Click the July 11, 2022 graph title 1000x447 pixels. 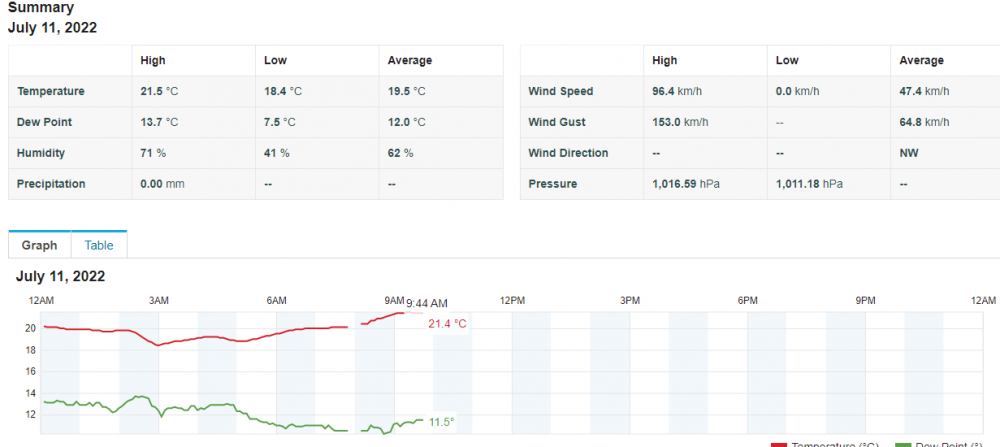(x=61, y=276)
